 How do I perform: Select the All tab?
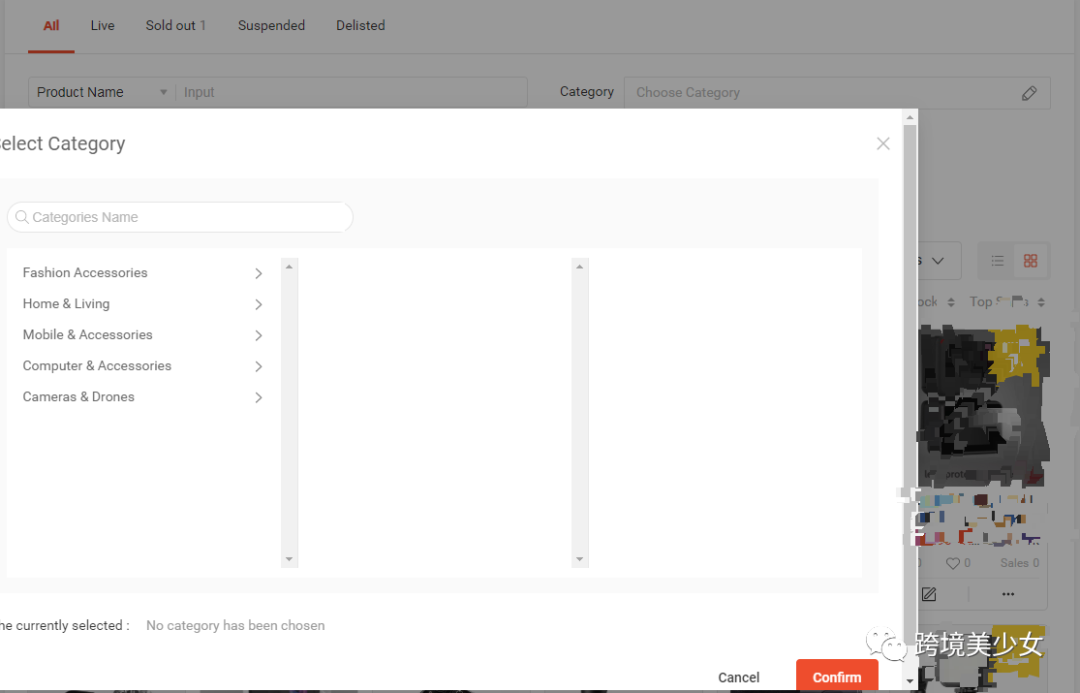coord(51,25)
